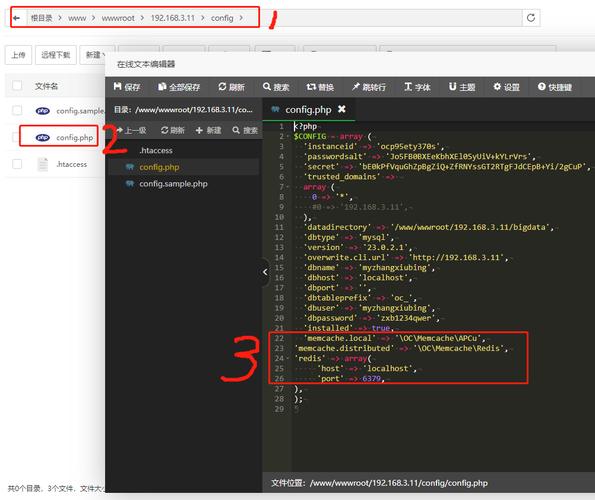Fold redis array at line 24 gutter
Viewport: 595px width, 500px height.
[x=288, y=358]
